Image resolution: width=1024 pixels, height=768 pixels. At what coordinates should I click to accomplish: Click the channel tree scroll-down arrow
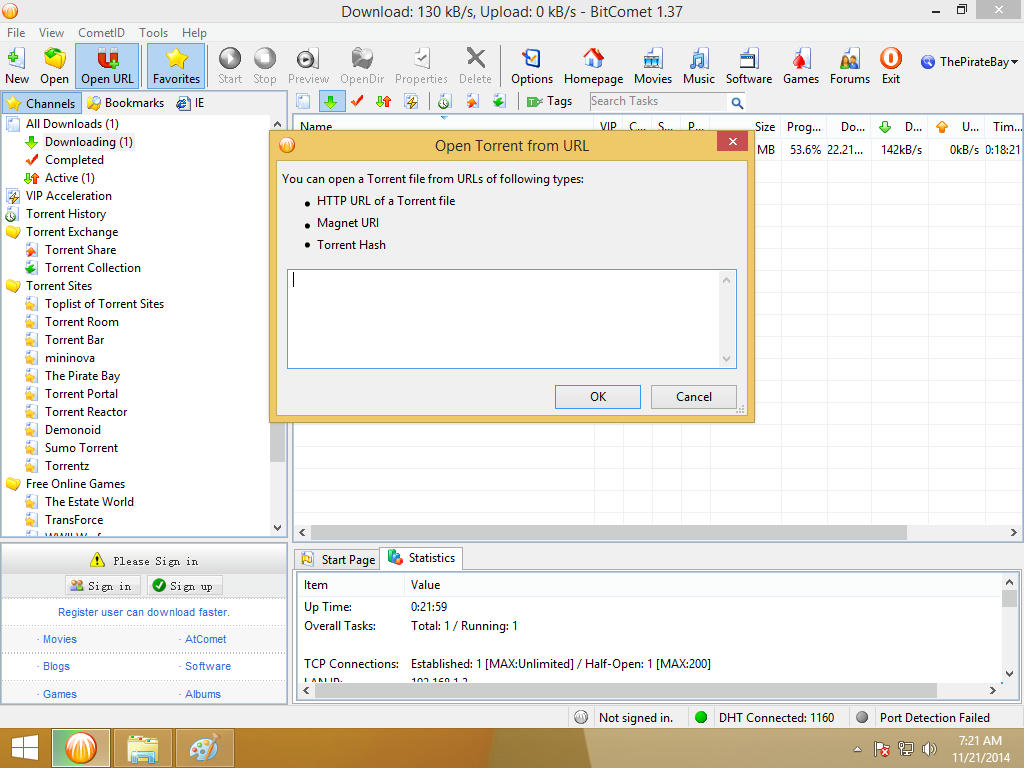coord(278,528)
